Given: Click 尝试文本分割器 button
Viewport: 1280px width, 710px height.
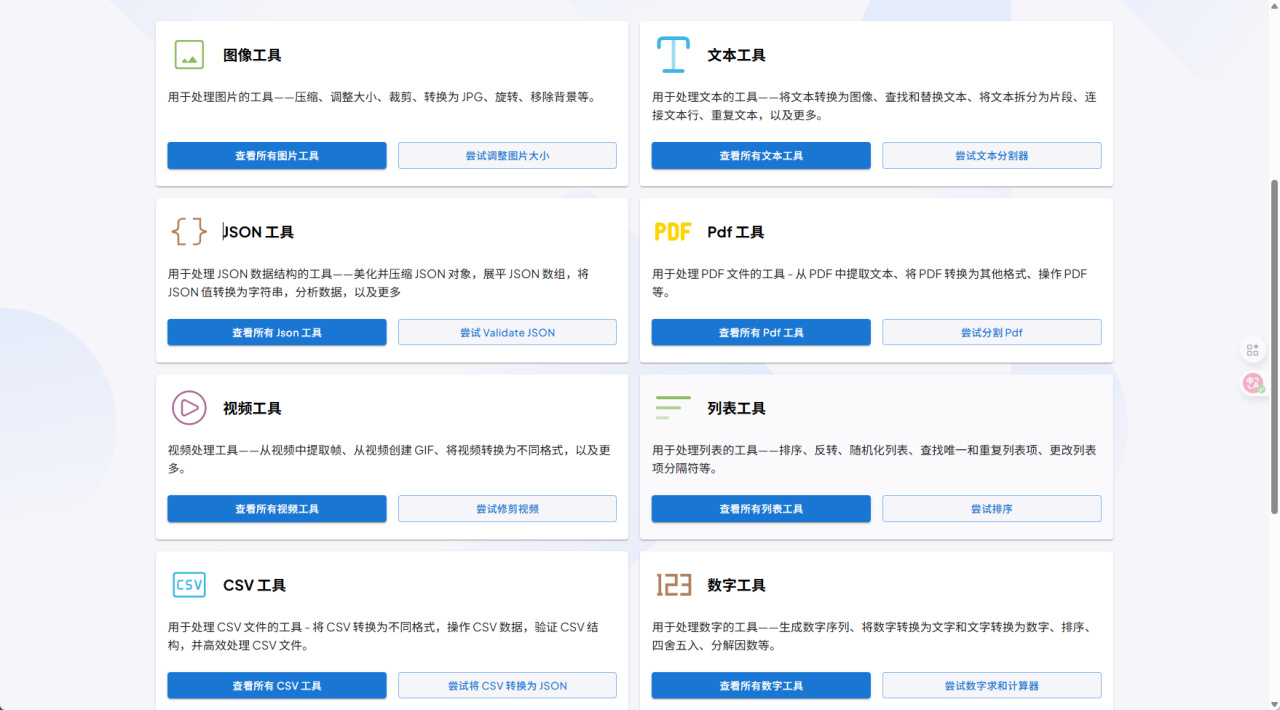Looking at the screenshot, I should pos(992,156).
